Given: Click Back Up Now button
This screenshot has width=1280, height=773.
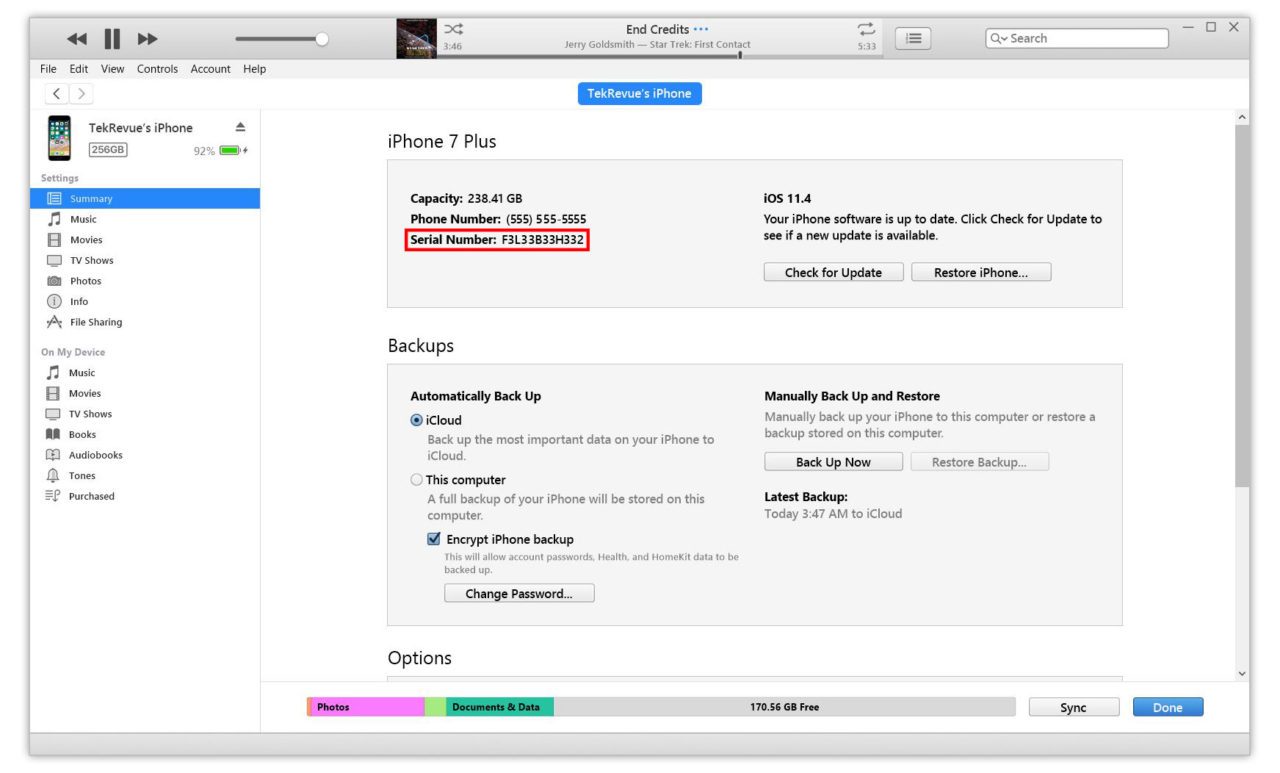Looking at the screenshot, I should 833,462.
